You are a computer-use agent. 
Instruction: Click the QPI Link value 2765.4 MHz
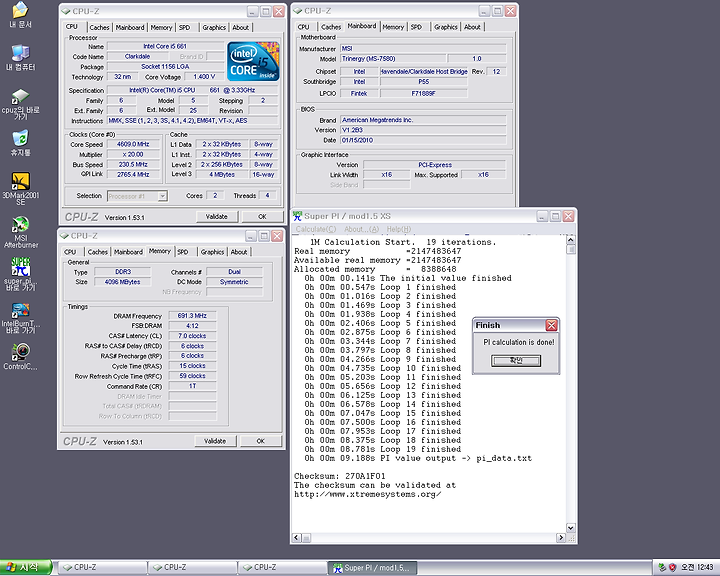click(133, 175)
